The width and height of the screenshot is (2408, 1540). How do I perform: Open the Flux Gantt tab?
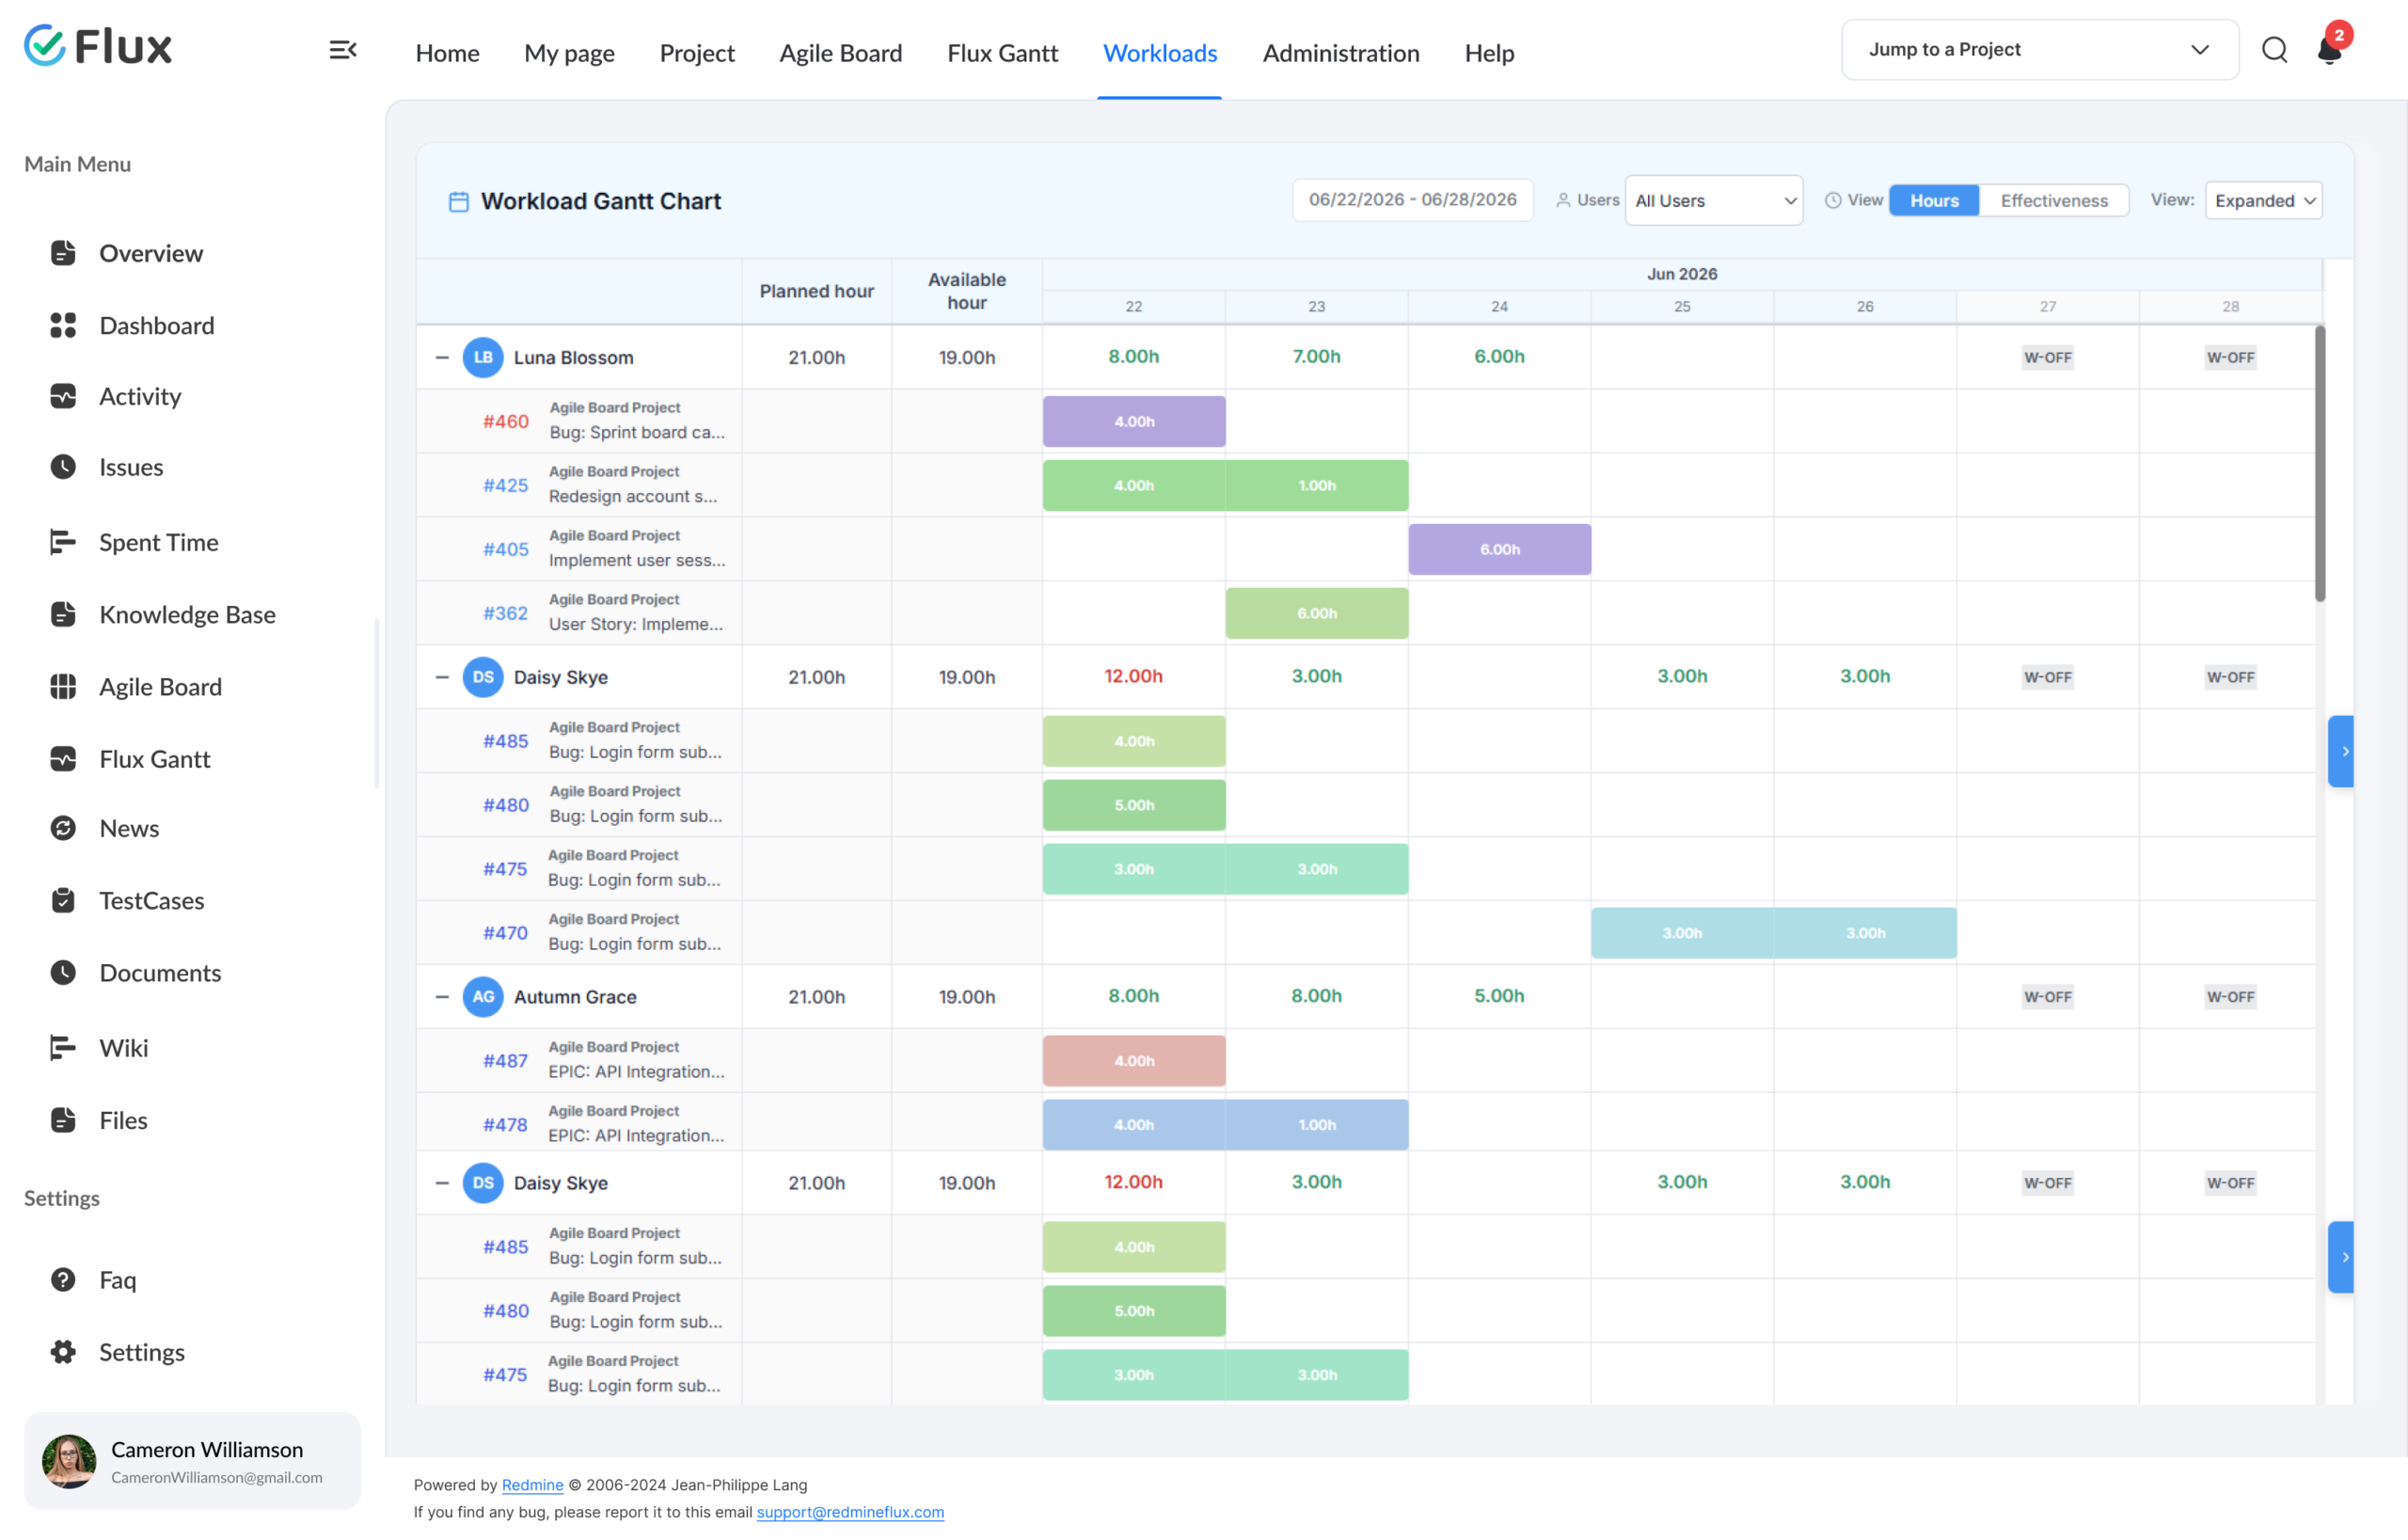(x=1002, y=52)
